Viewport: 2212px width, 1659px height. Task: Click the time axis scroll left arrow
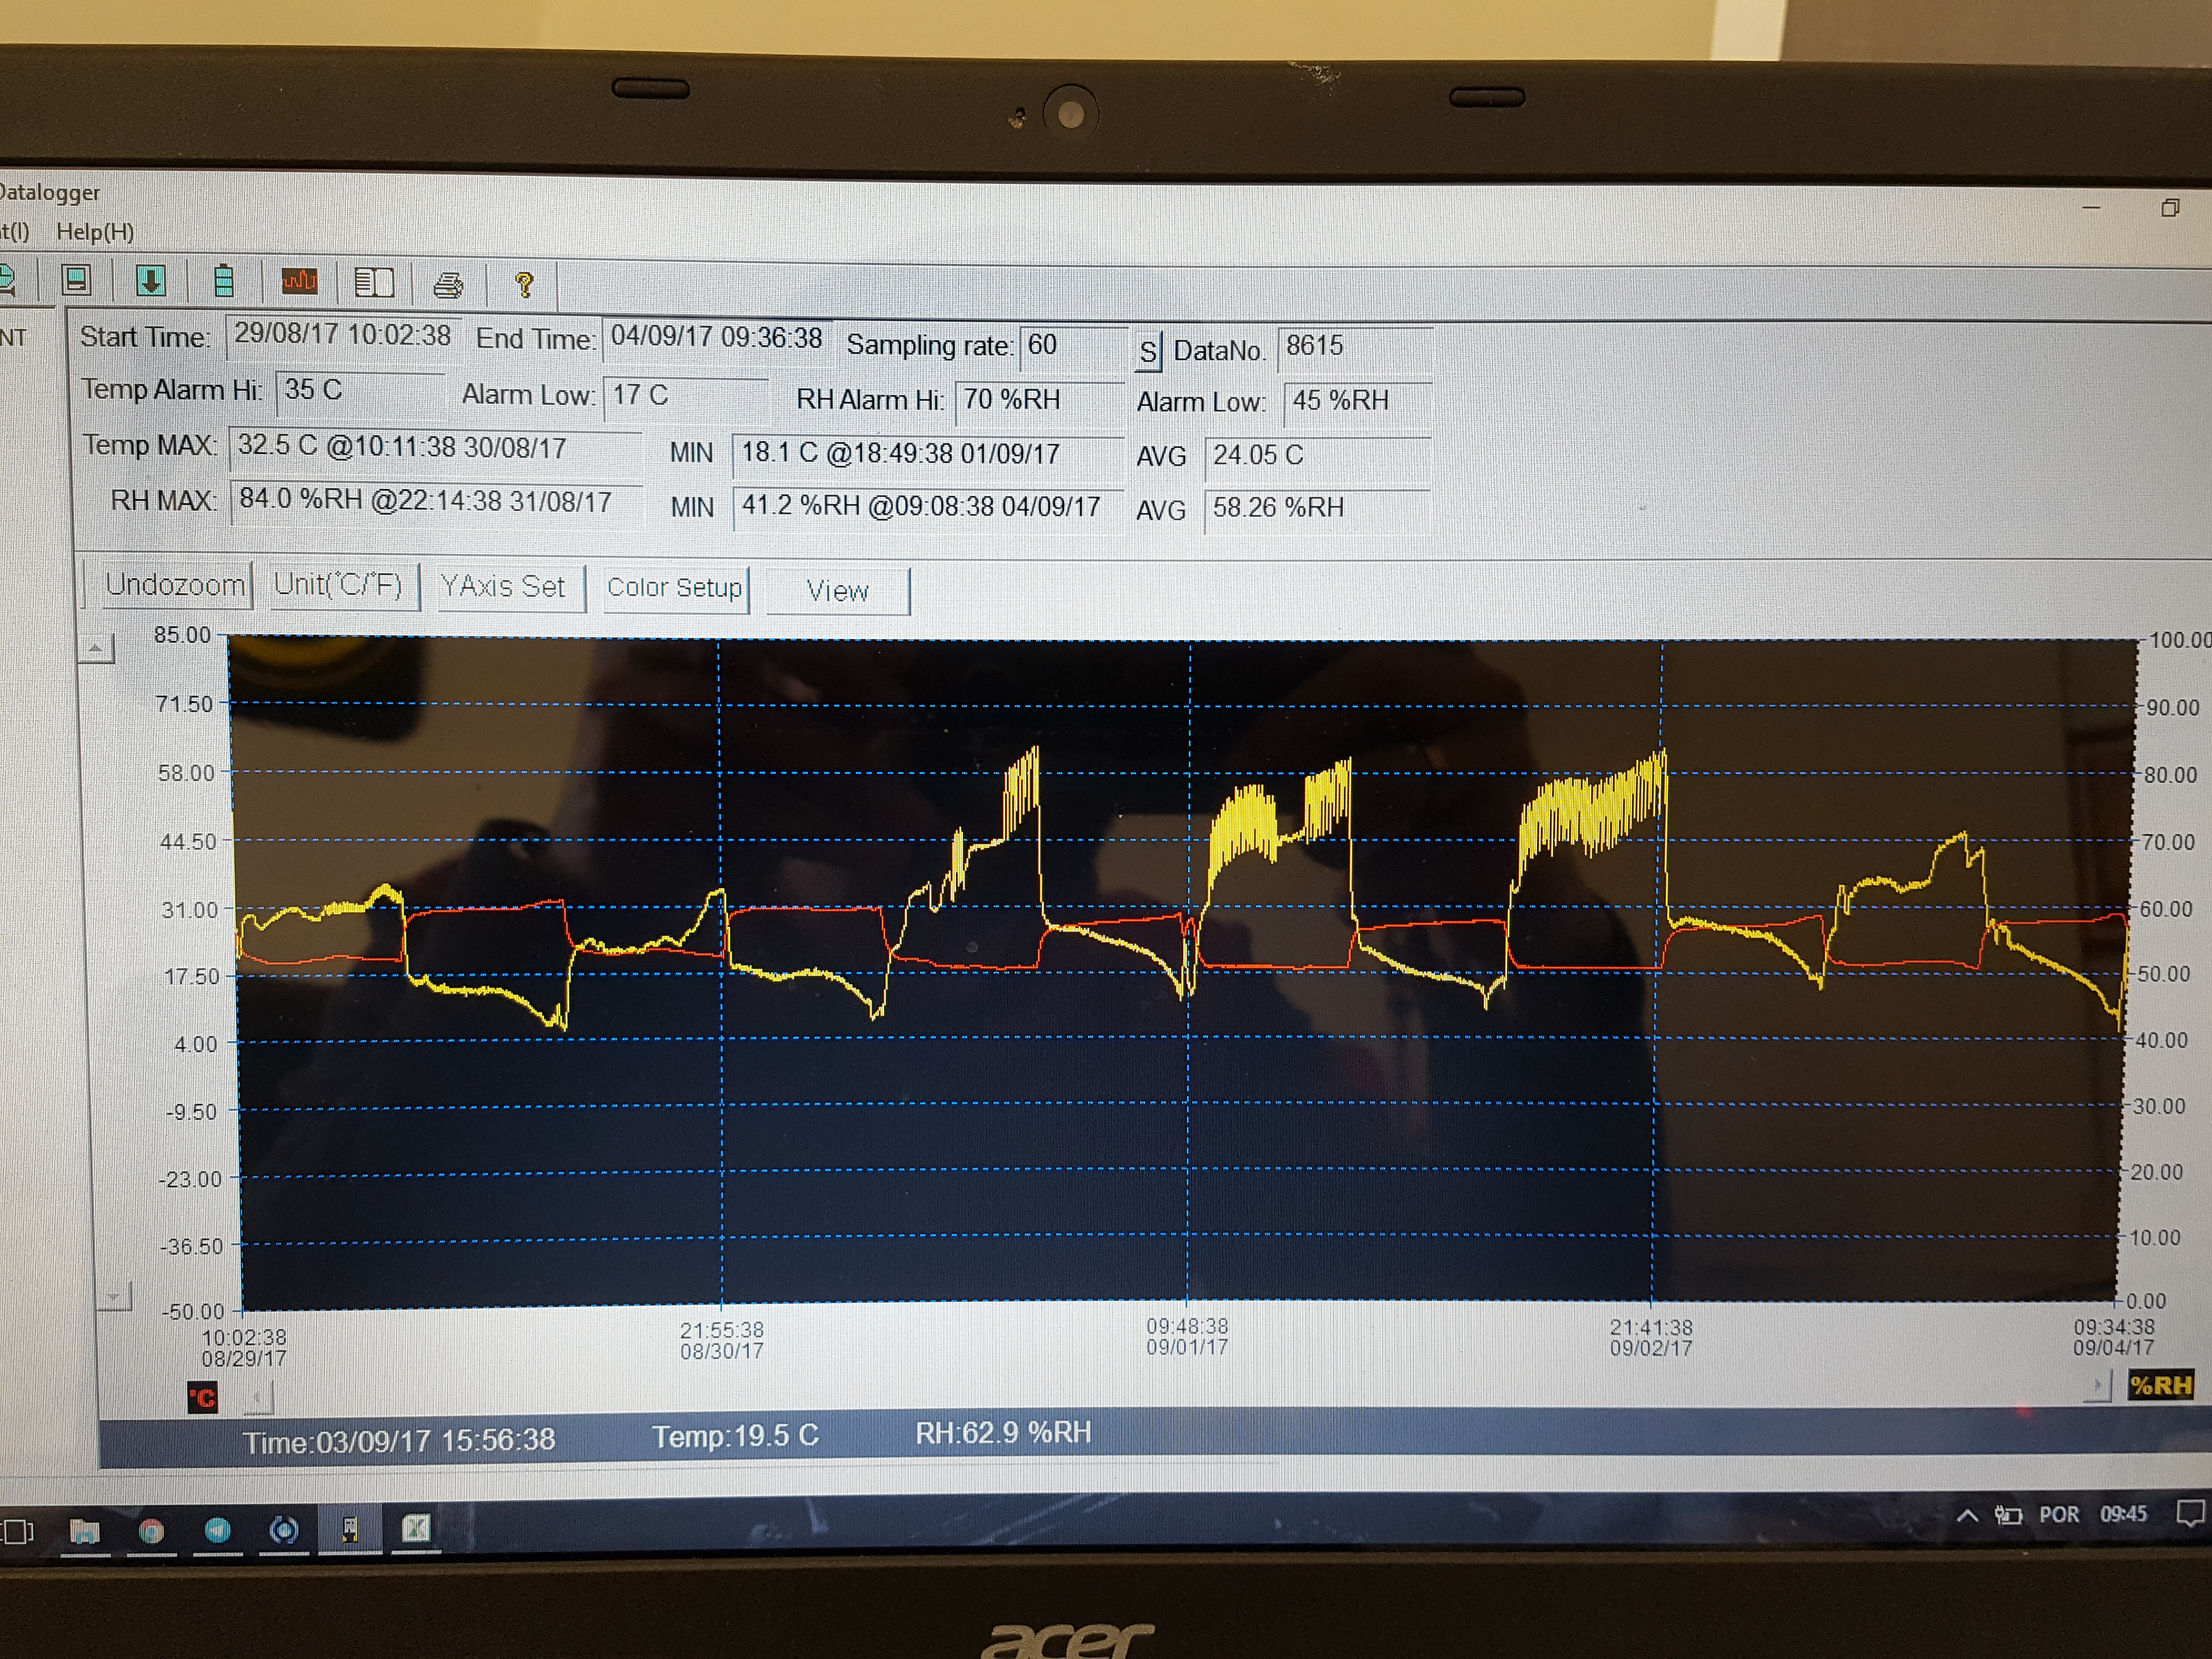258,1397
